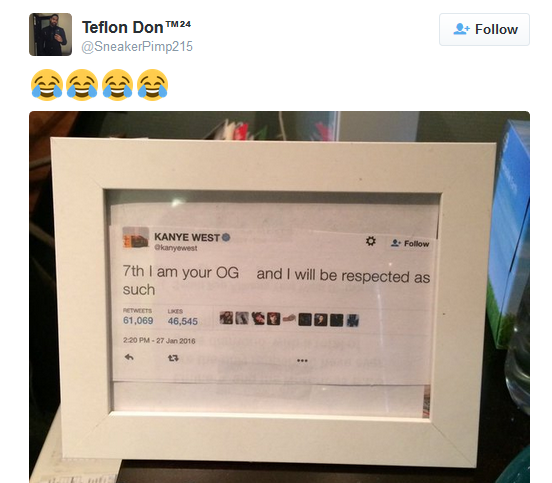The height and width of the screenshot is (483, 552).
Task: Open Teflon Don's profile picture
Action: click(x=50, y=34)
